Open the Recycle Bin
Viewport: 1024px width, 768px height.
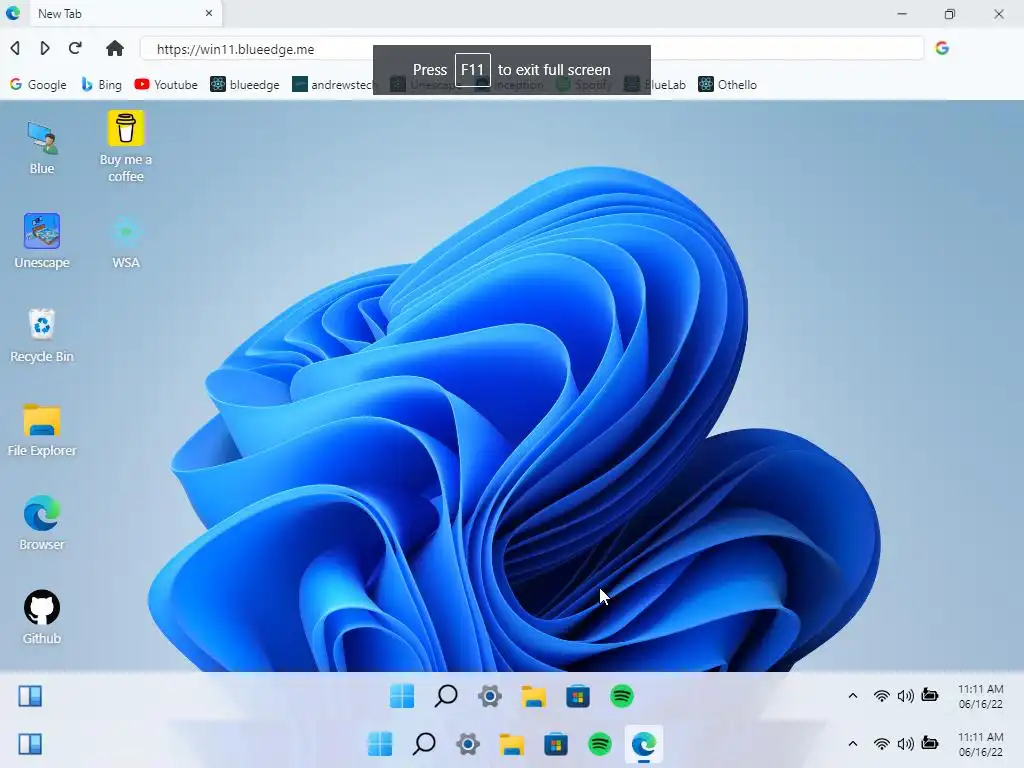pos(42,336)
